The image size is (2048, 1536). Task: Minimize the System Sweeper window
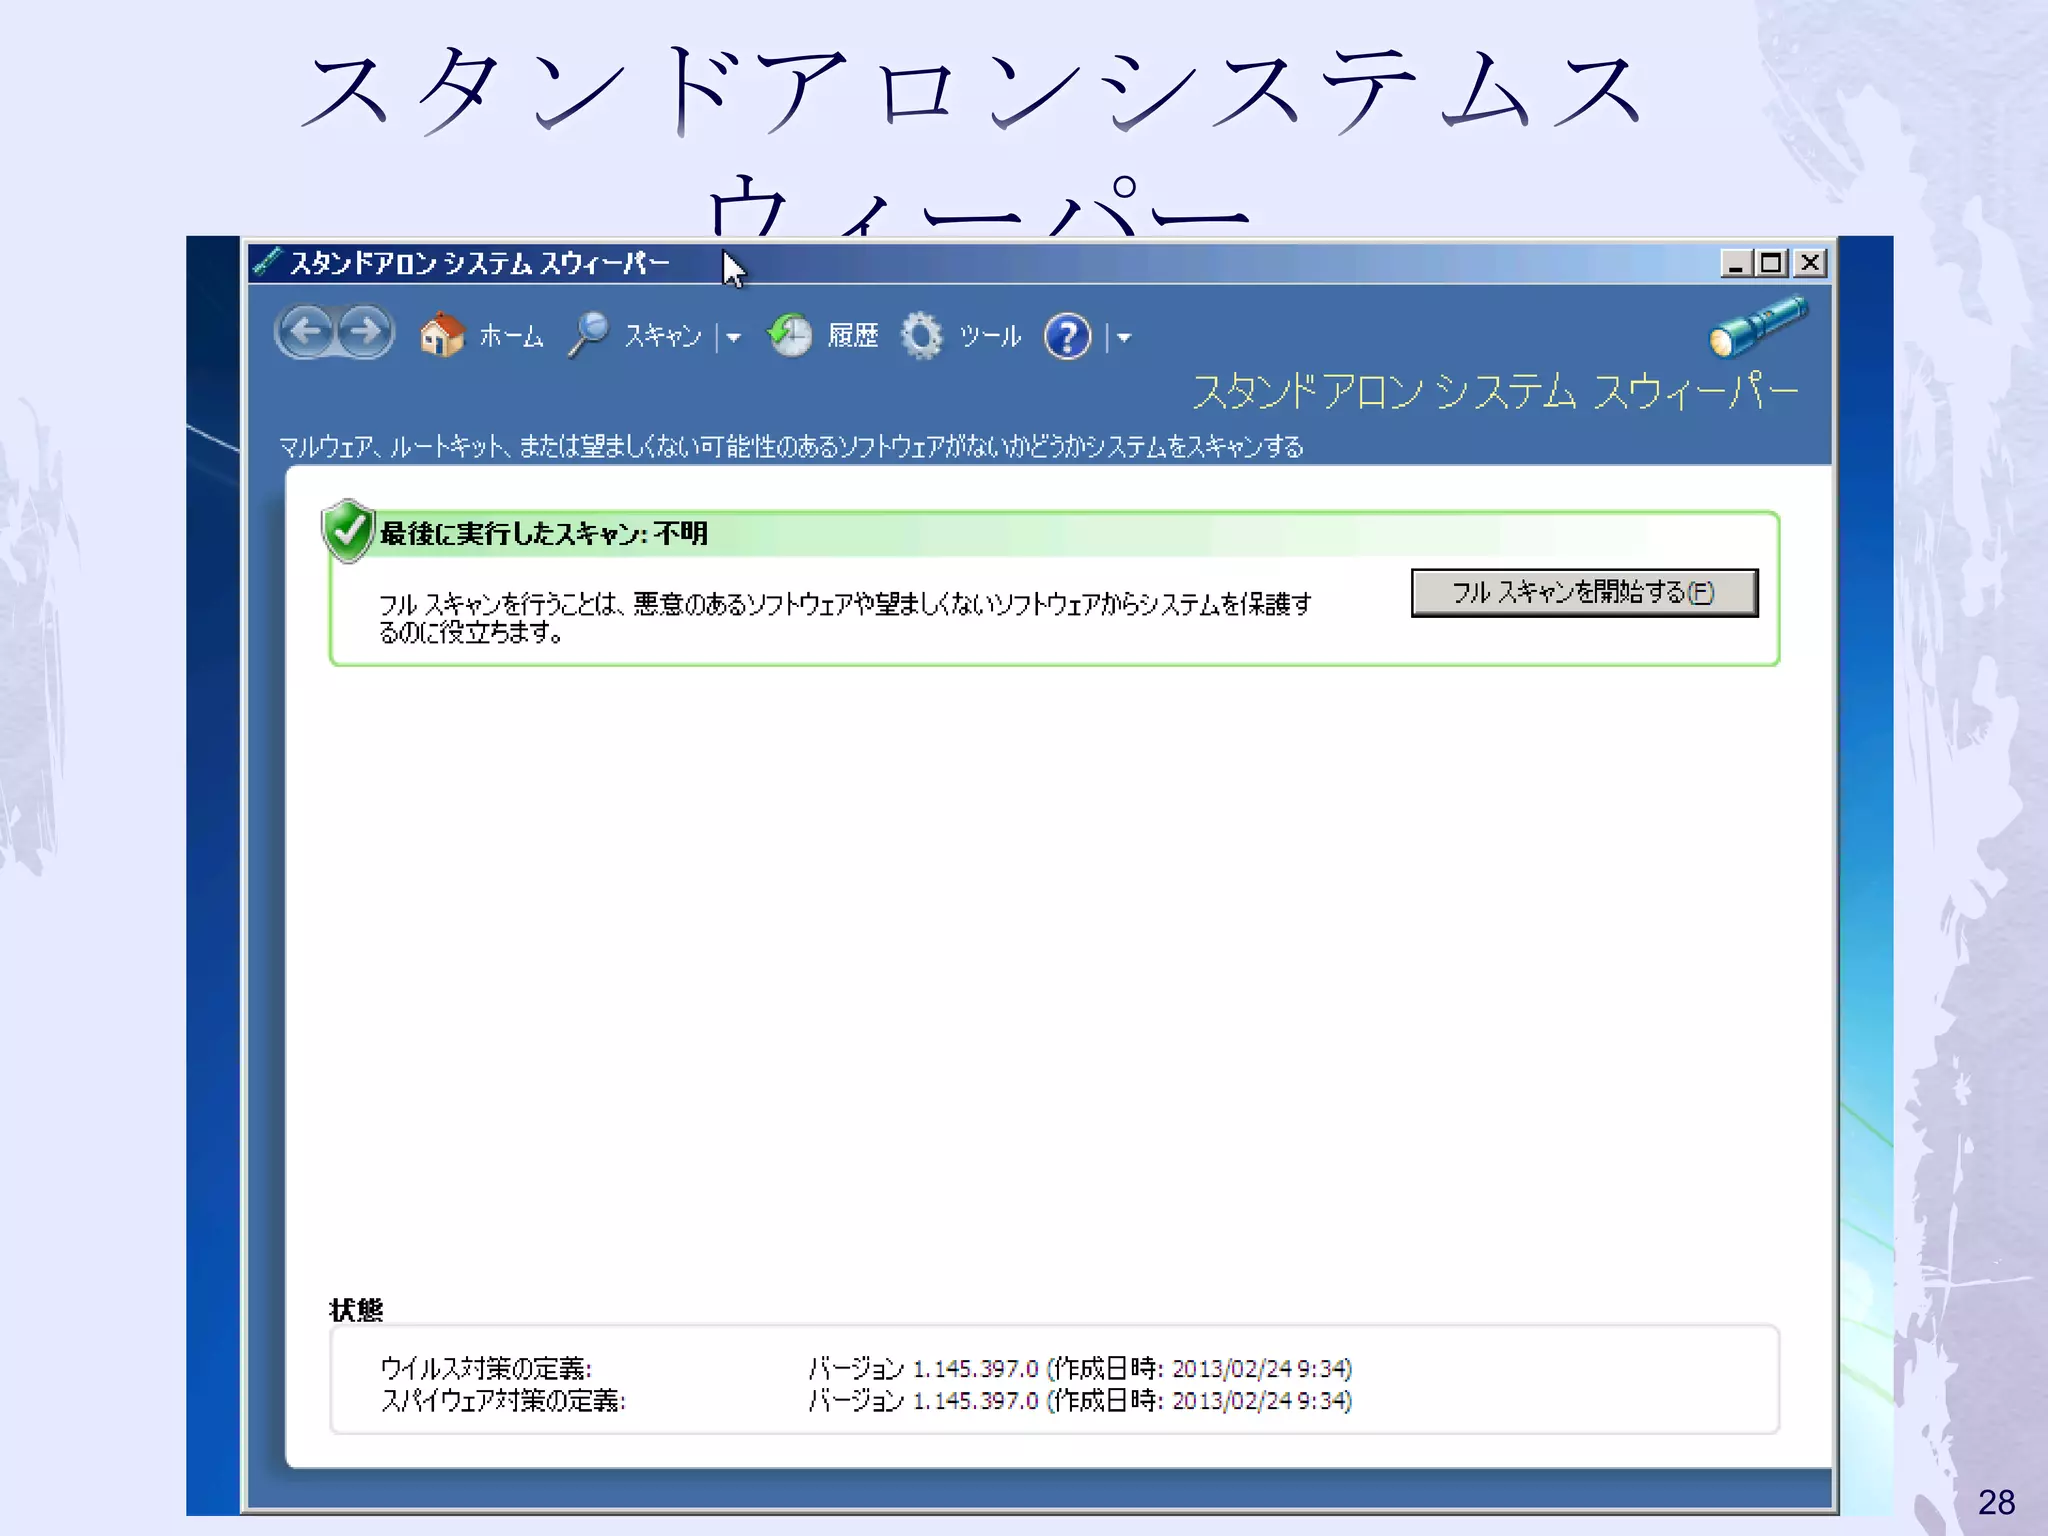point(1735,263)
